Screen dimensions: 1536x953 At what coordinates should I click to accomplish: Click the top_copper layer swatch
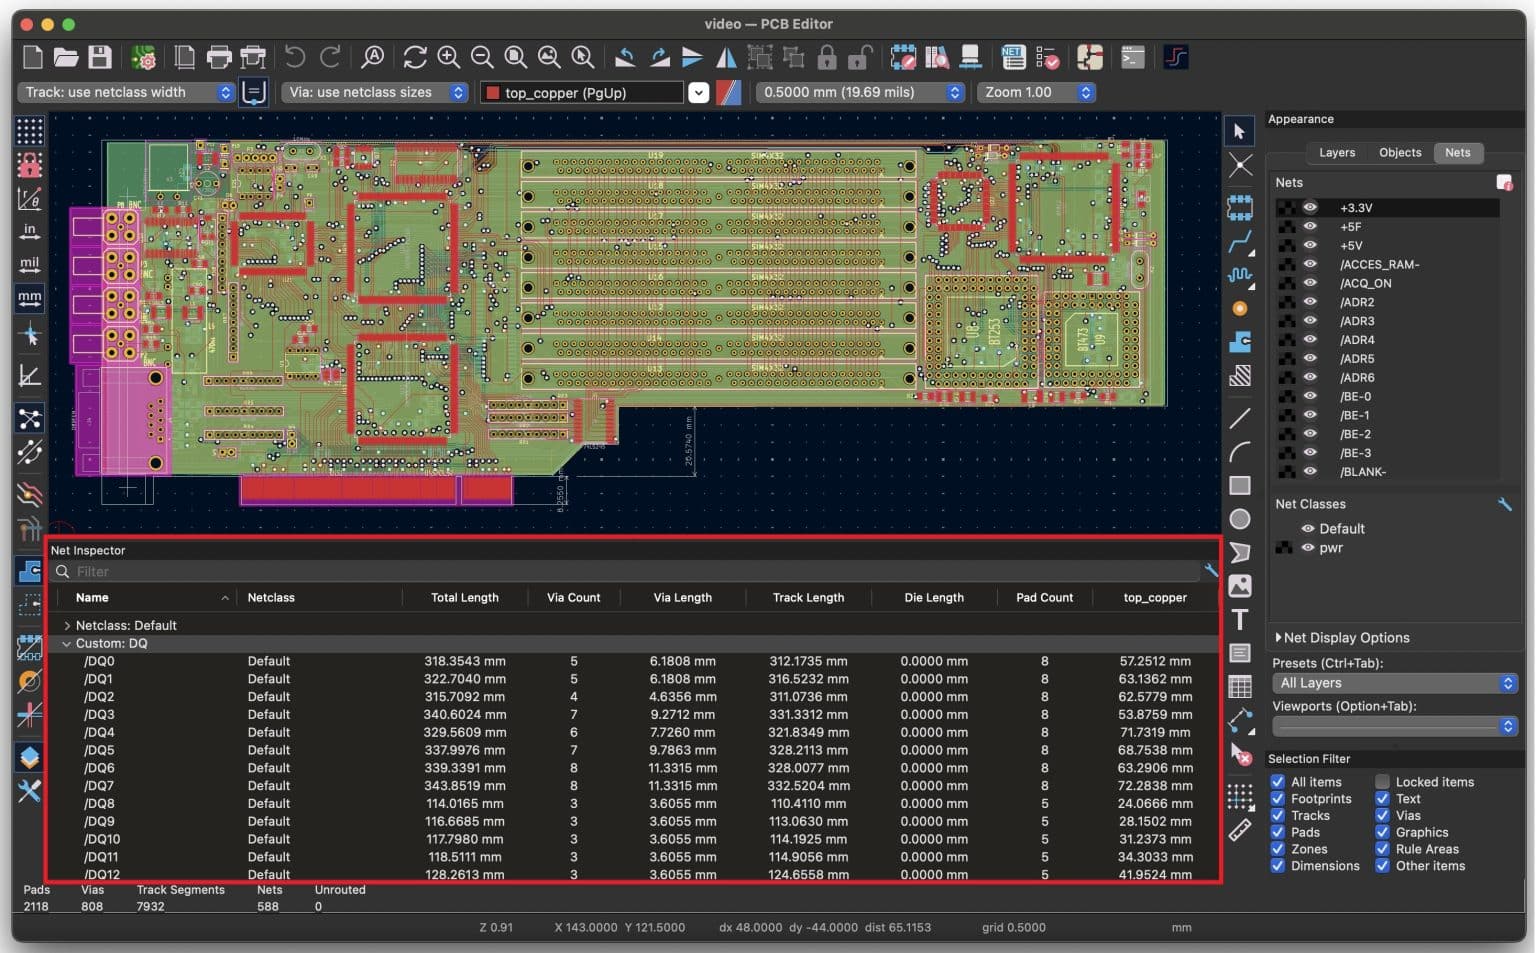tap(492, 92)
